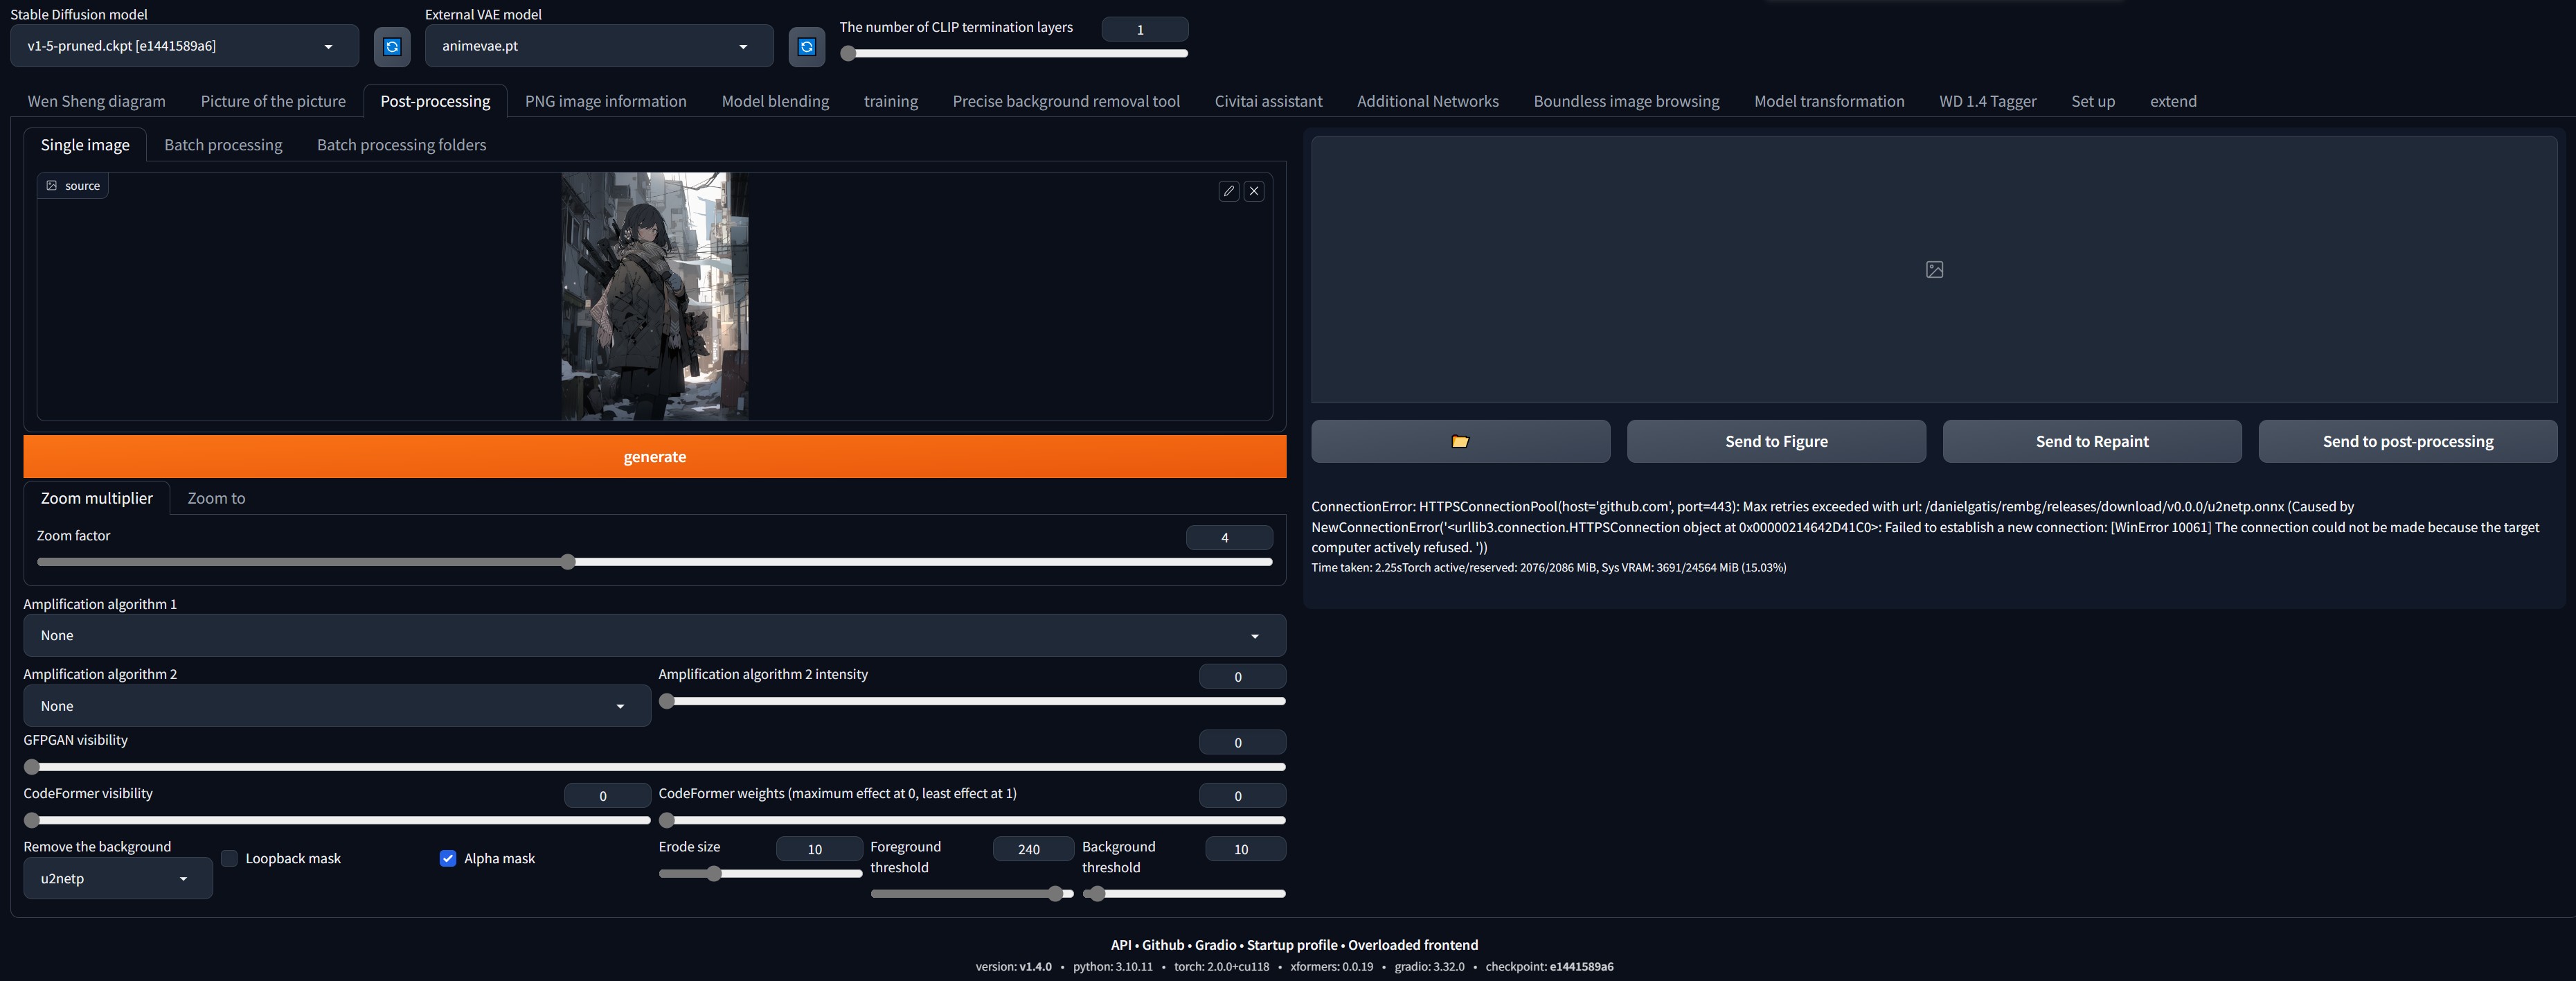Disable the Alpha mask checkbox
Screen dimensions: 2576x981
pyautogui.click(x=447, y=858)
